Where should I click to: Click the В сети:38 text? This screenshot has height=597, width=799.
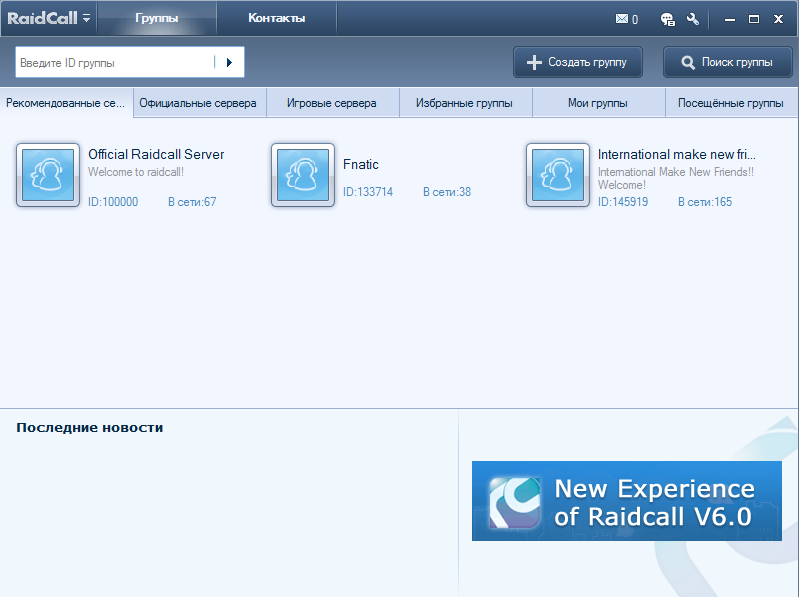(447, 192)
